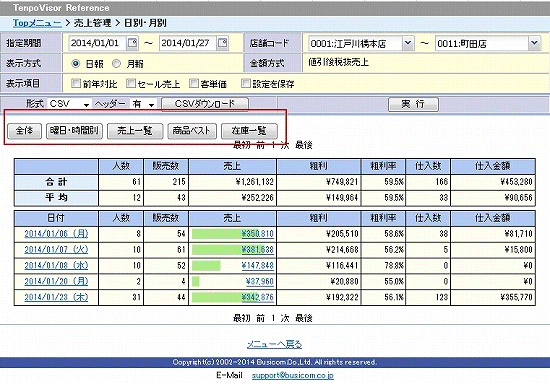The image size is (550, 384).
Task: Click 最初 in the bottom pager
Action: pyautogui.click(x=242, y=318)
